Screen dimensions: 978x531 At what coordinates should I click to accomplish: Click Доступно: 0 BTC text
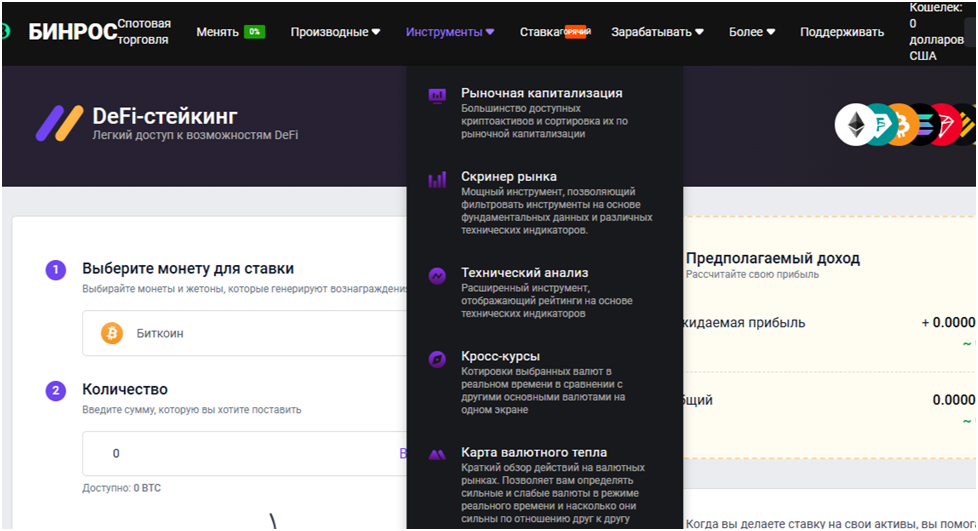pos(122,488)
